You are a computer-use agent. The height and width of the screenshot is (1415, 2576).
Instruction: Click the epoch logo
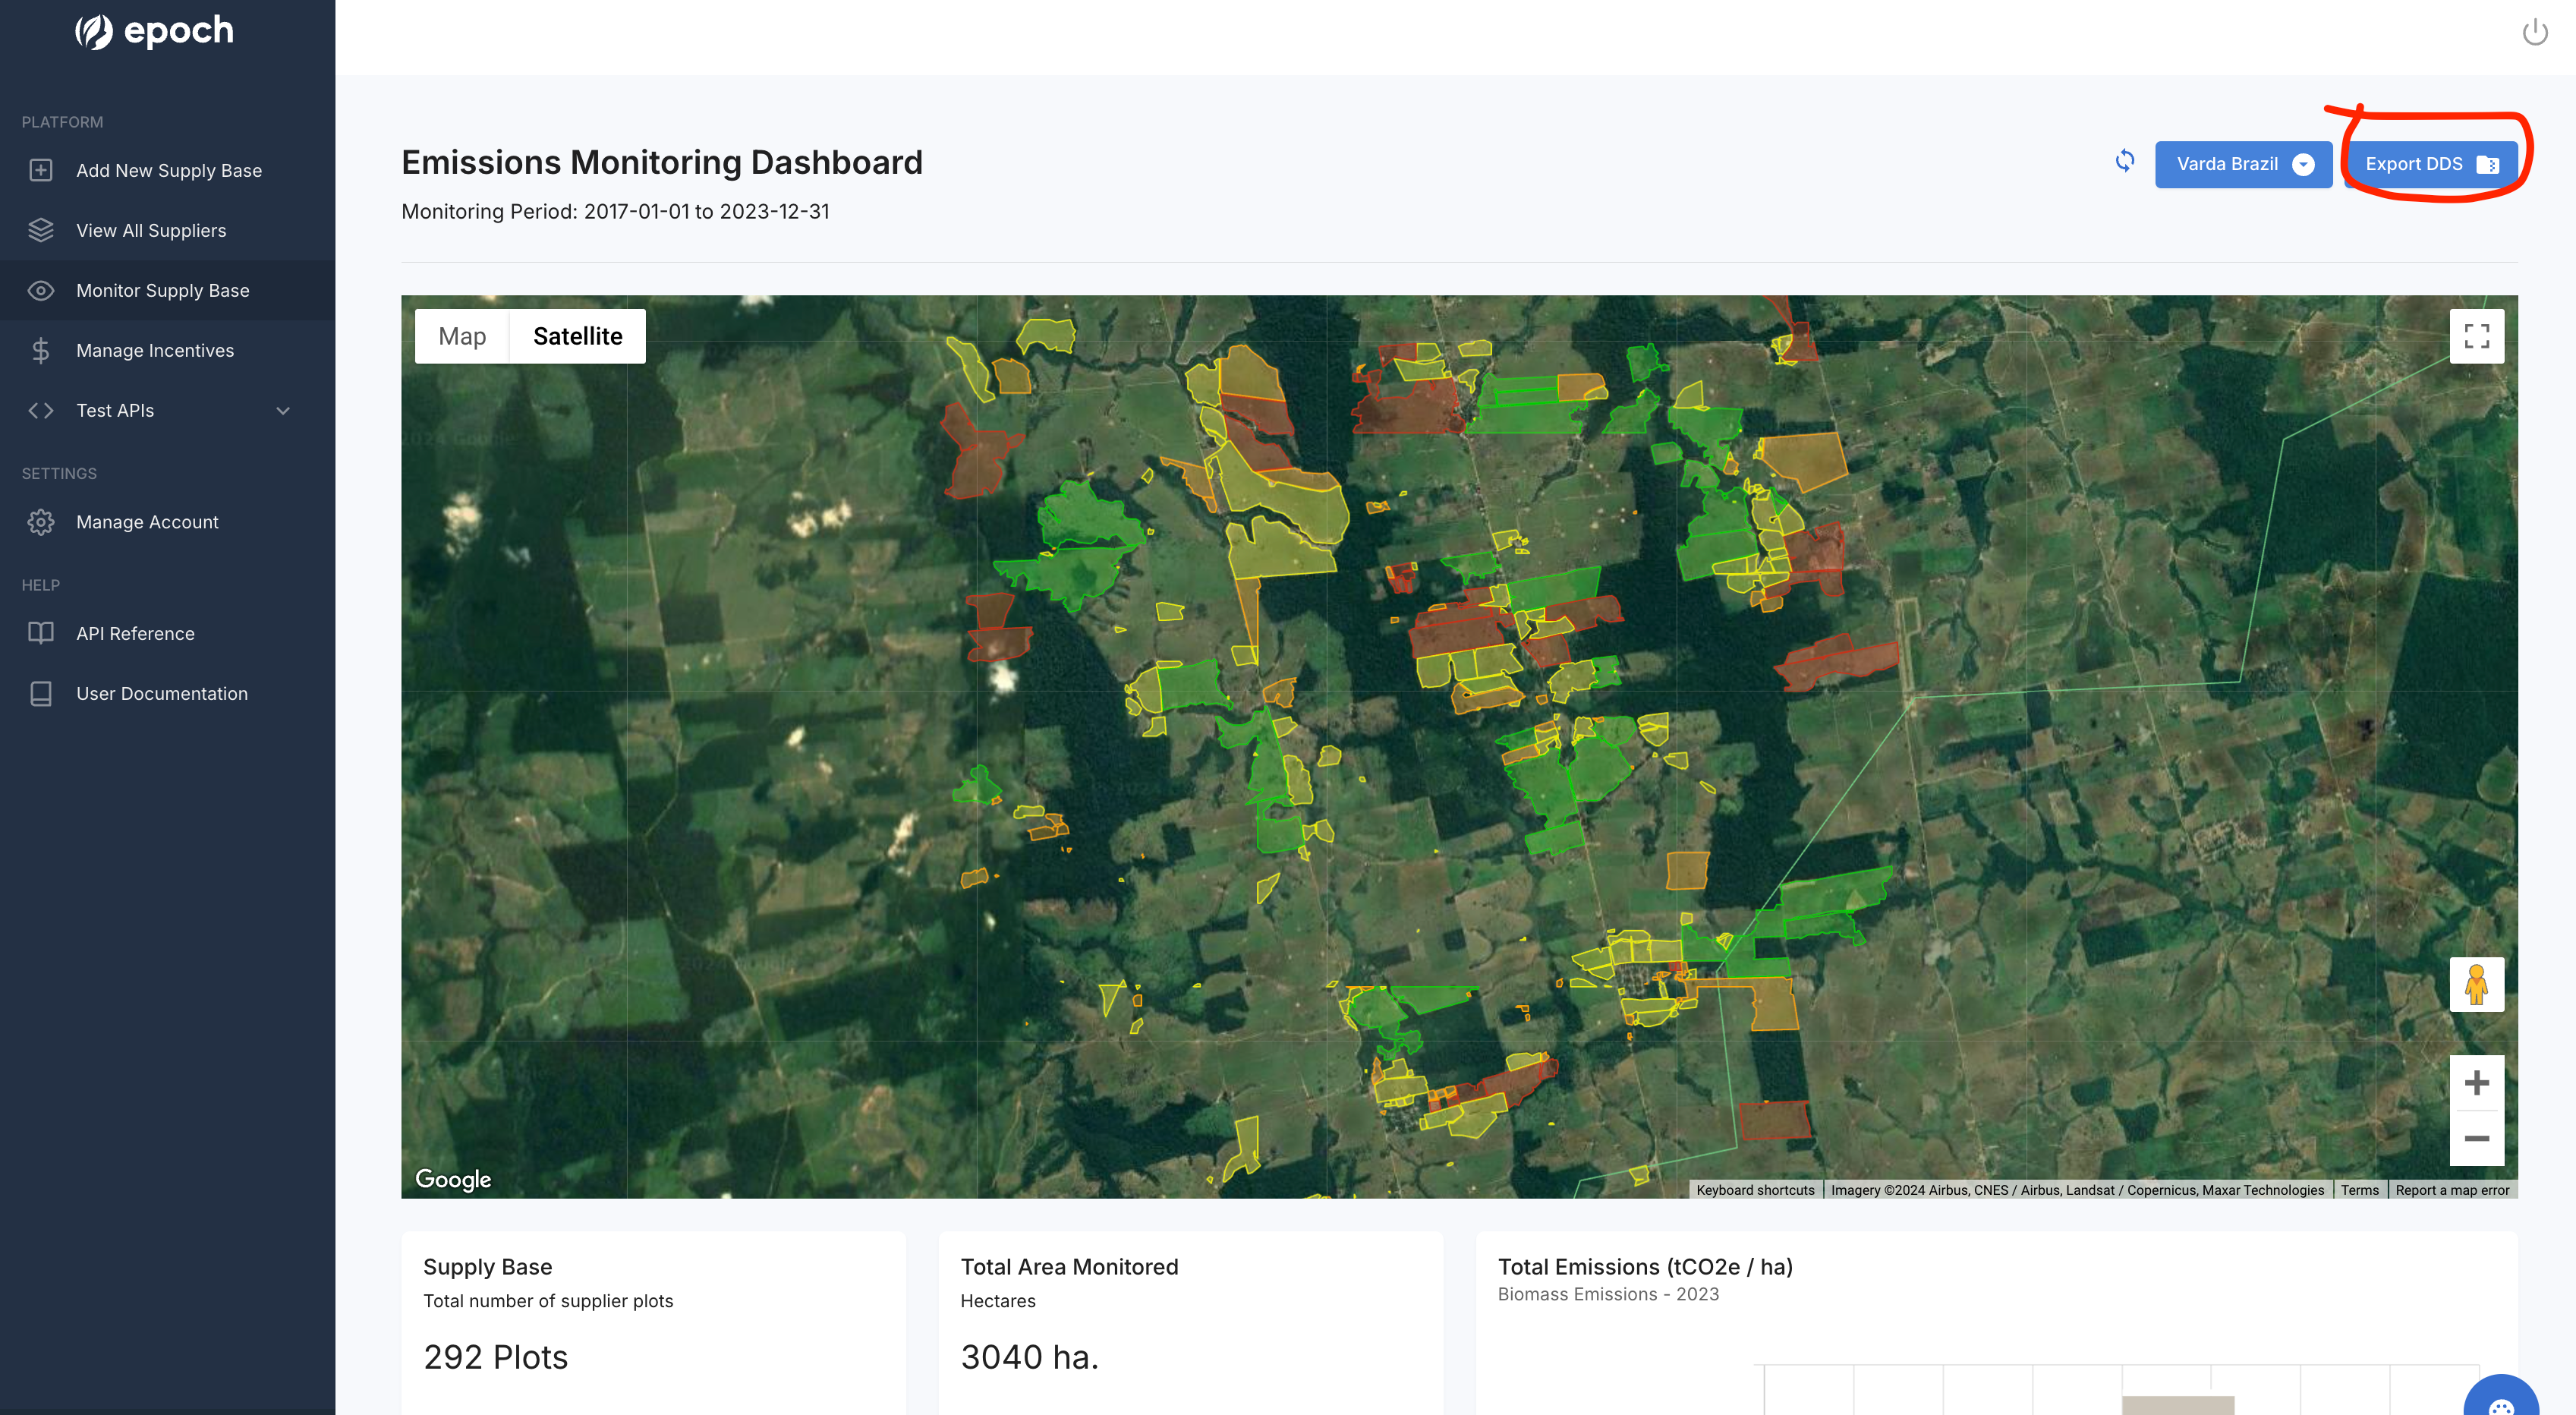coord(155,31)
